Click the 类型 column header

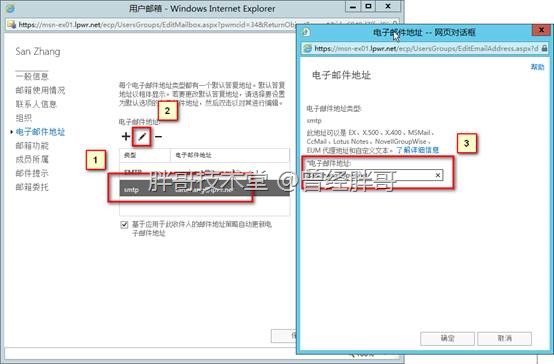145,155
